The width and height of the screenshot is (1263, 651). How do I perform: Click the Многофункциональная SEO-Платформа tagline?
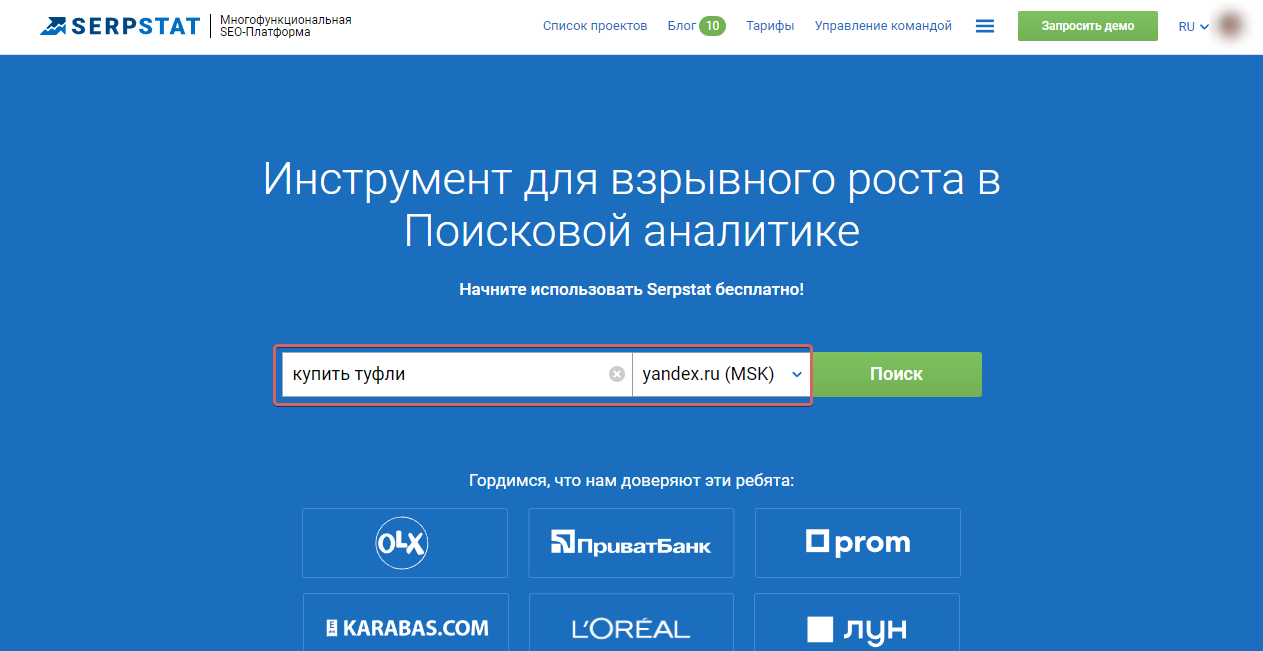(x=285, y=26)
